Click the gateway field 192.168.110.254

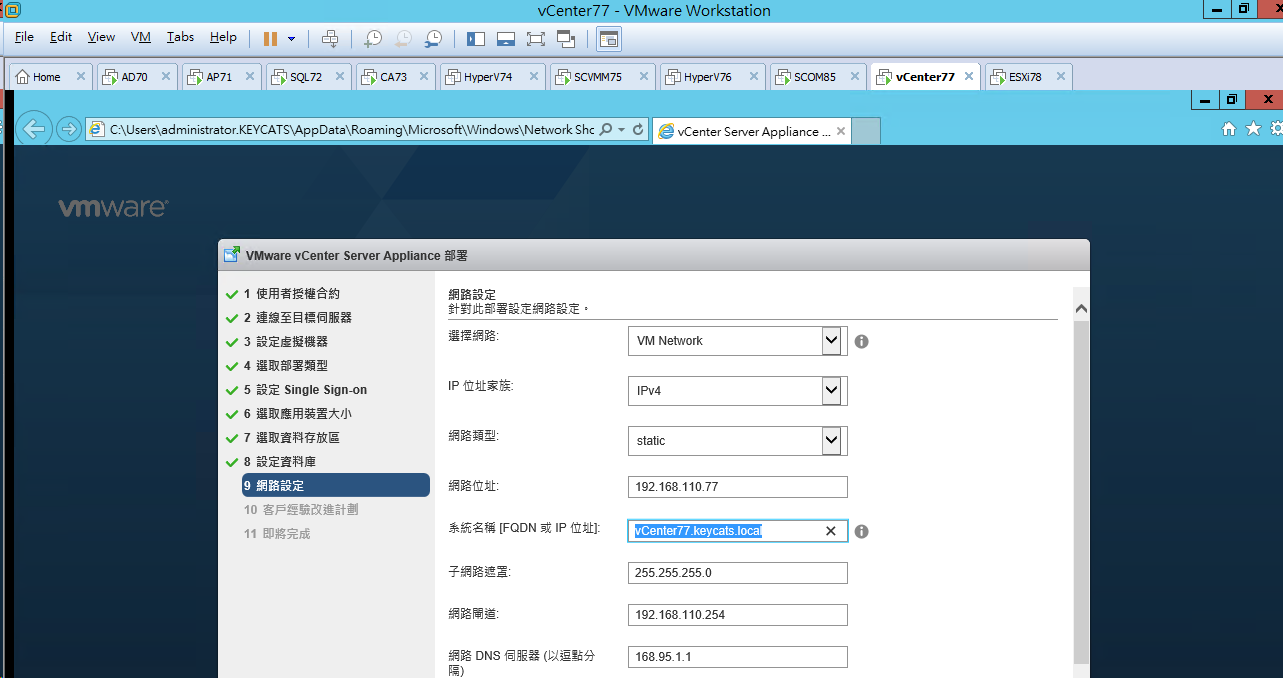(x=738, y=615)
